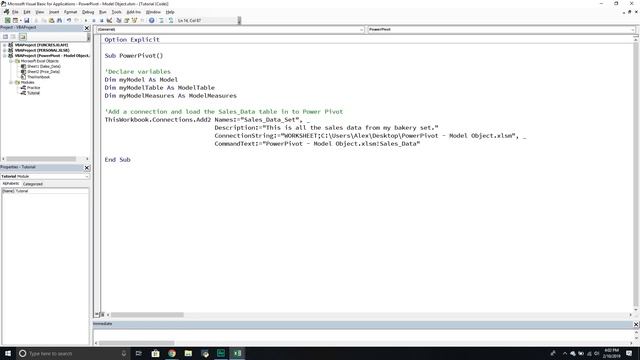This screenshot has width=640, height=360.
Task: Click 'Dim myModelTable As ModelTable' line
Action: click(x=160, y=88)
